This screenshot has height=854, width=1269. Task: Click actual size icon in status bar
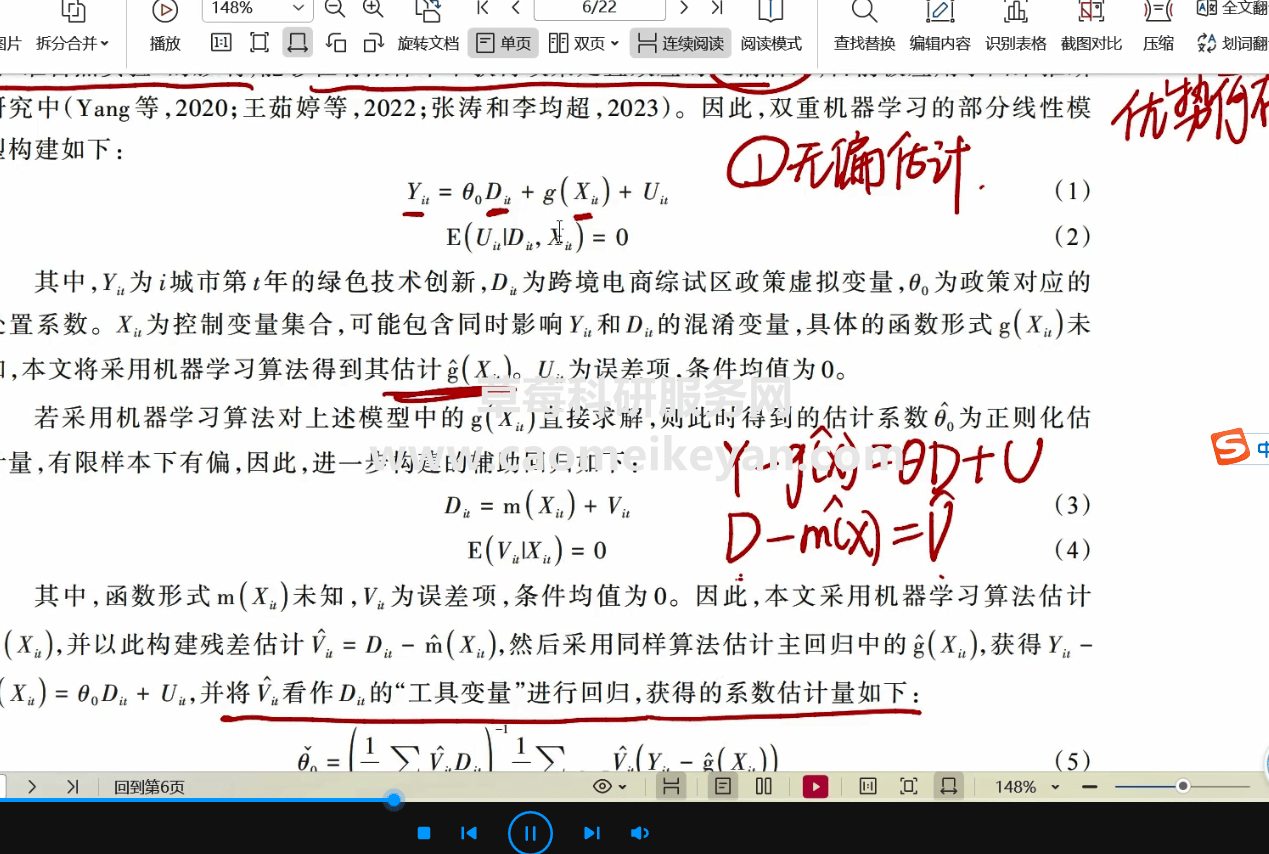tap(867, 787)
